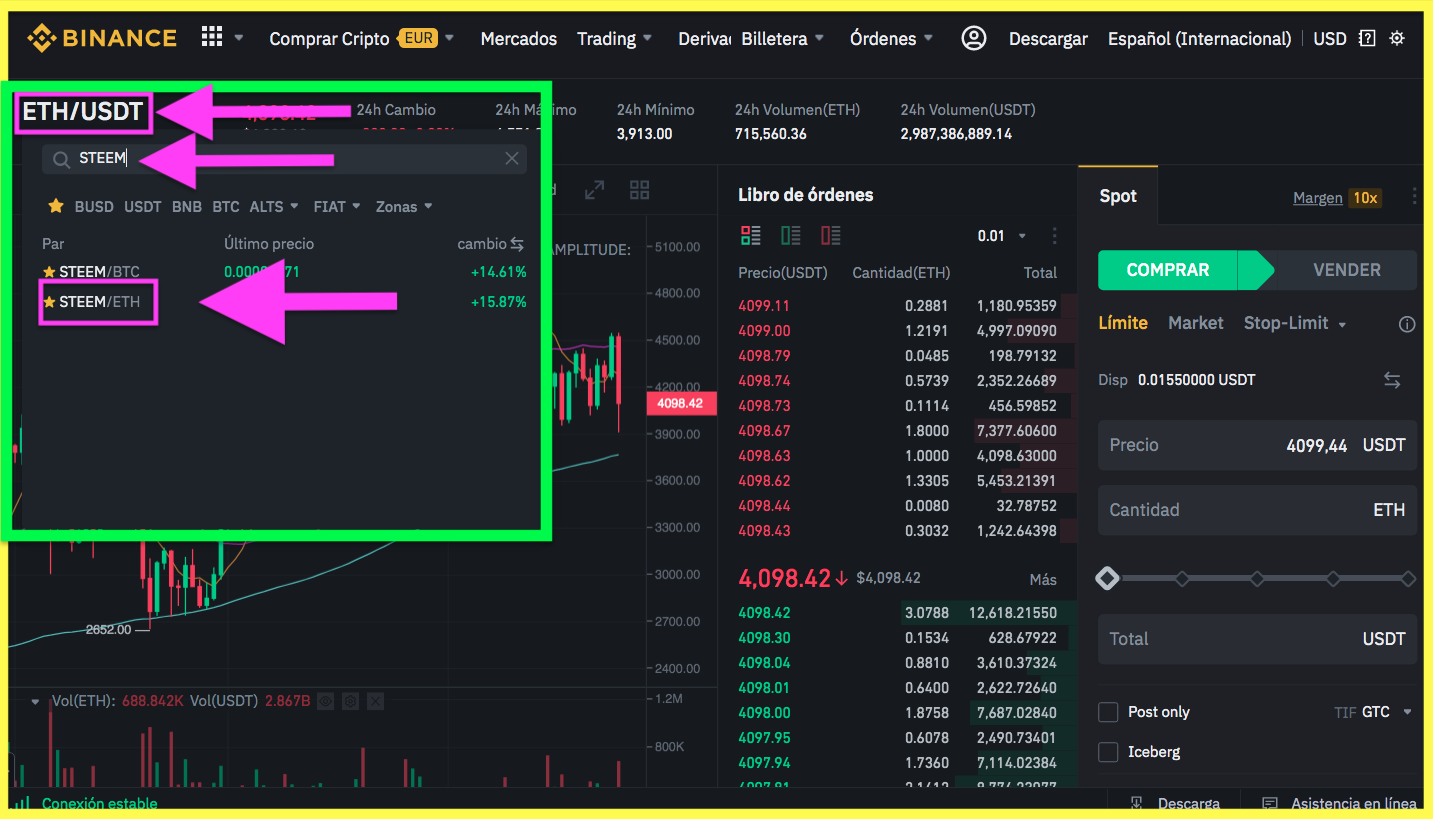
Task: Click the amount slider diamond handle
Action: tap(1107, 578)
